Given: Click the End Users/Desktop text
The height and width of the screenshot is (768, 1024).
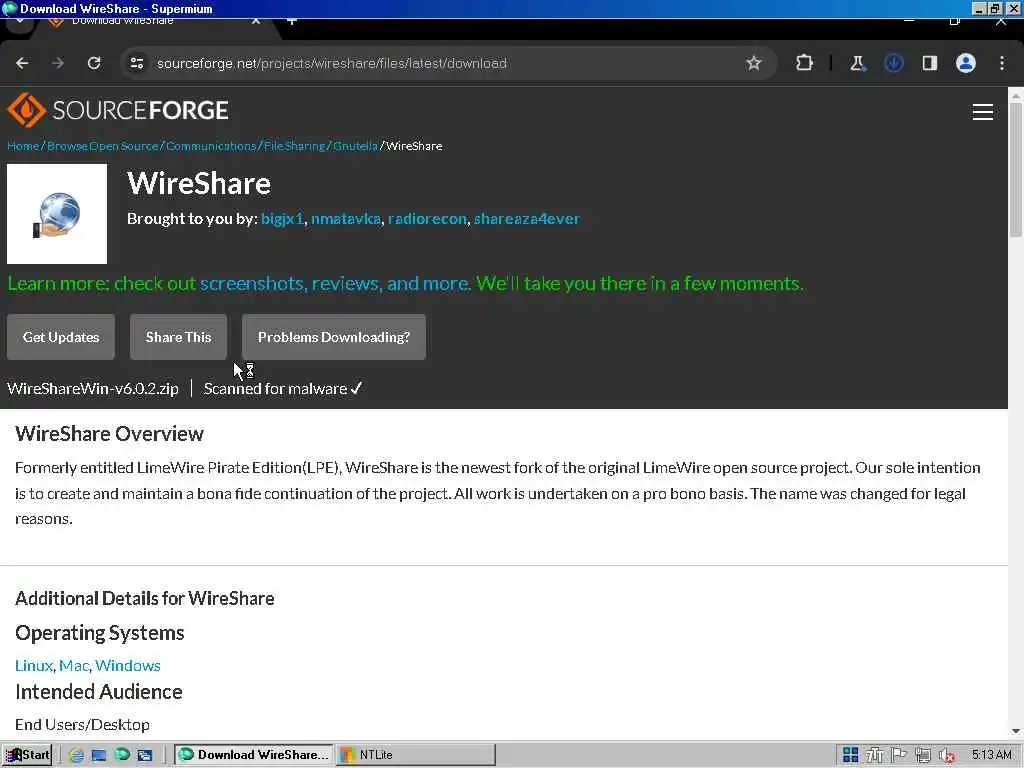Looking at the screenshot, I should coord(82,724).
